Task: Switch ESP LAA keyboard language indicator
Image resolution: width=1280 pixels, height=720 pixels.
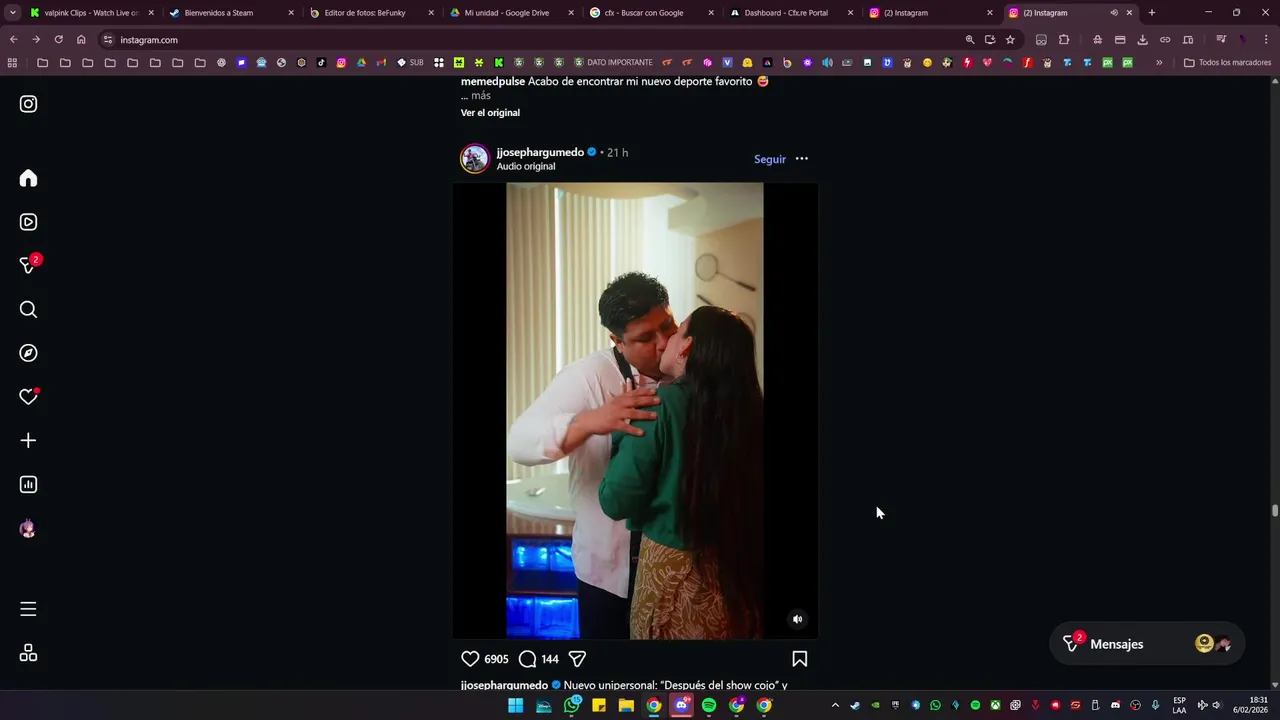Action: (1180, 705)
